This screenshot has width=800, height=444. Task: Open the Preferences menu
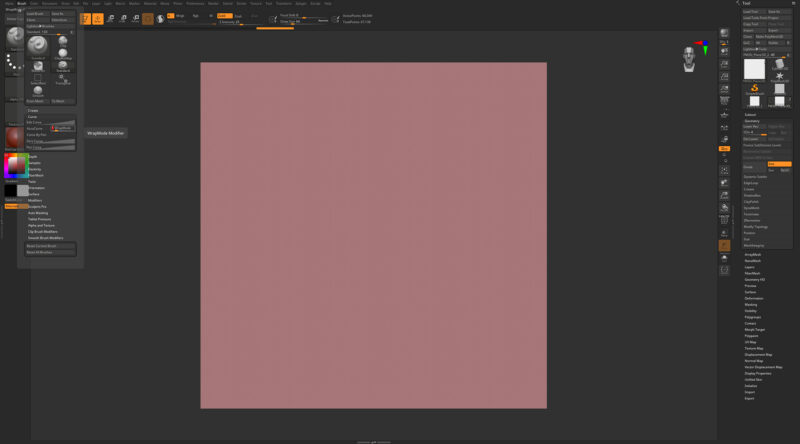coord(195,4)
